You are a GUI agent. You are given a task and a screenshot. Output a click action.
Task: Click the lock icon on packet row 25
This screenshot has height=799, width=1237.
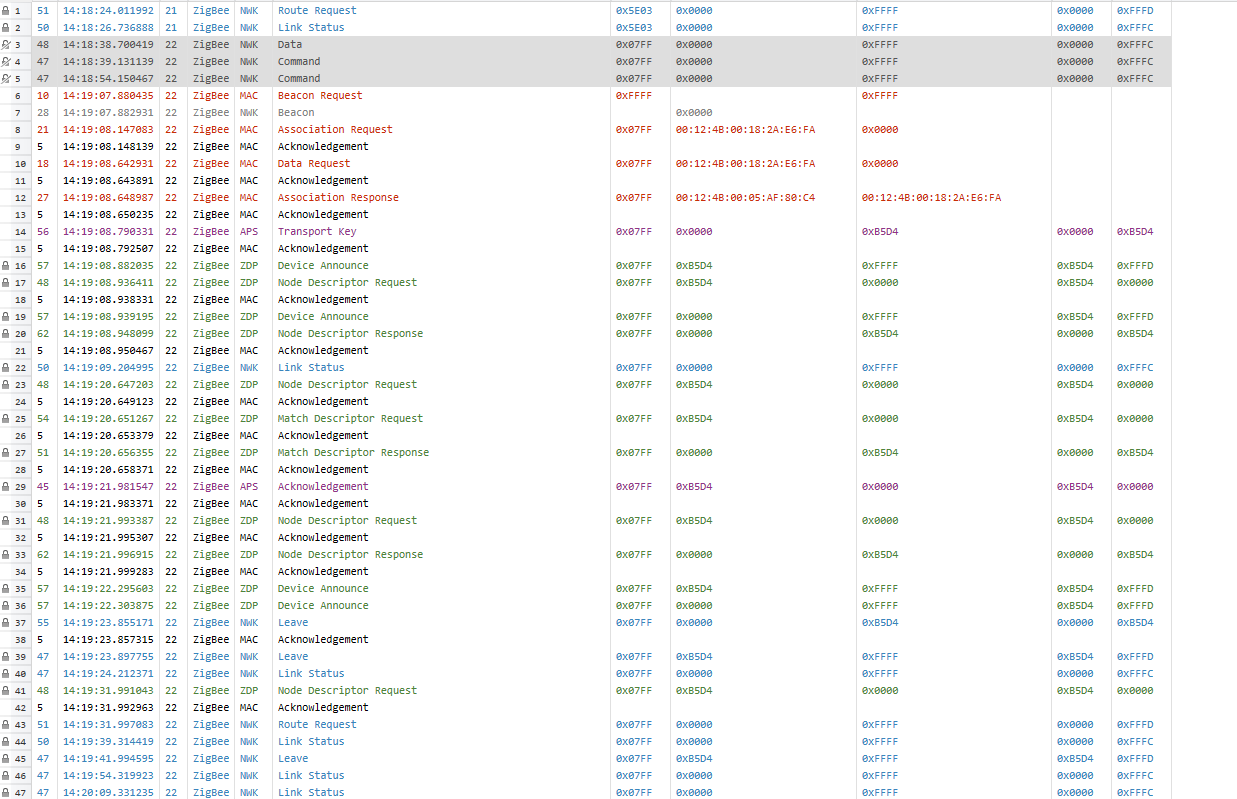pos(6,418)
